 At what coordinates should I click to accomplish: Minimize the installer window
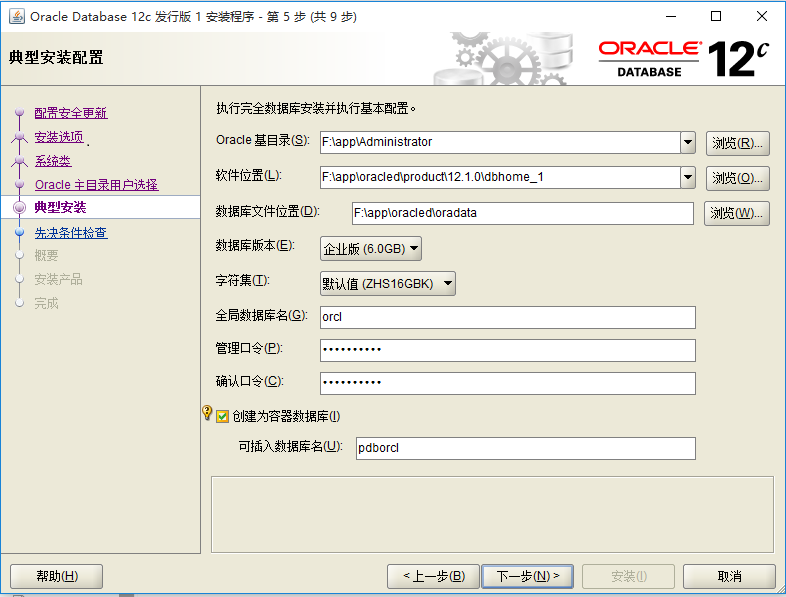[671, 16]
